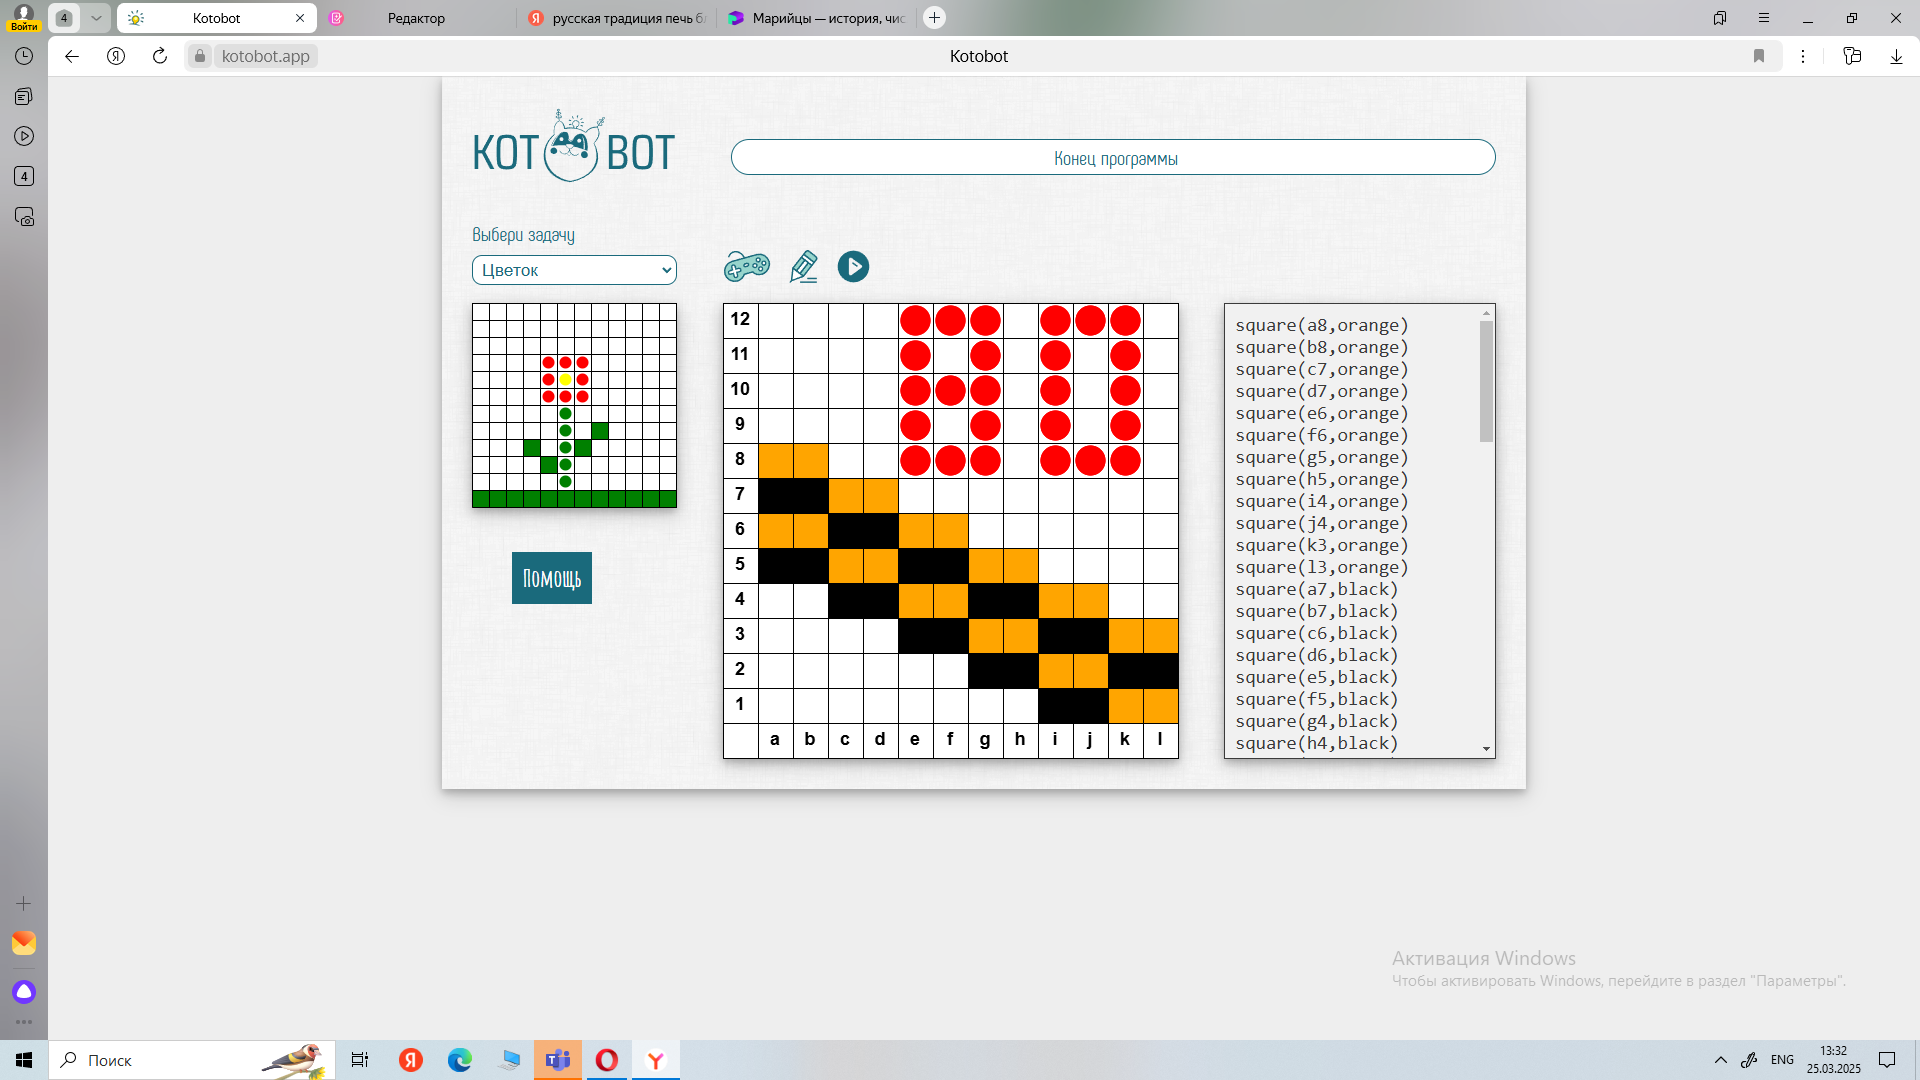Click the orange cell a8 on grid

775,460
